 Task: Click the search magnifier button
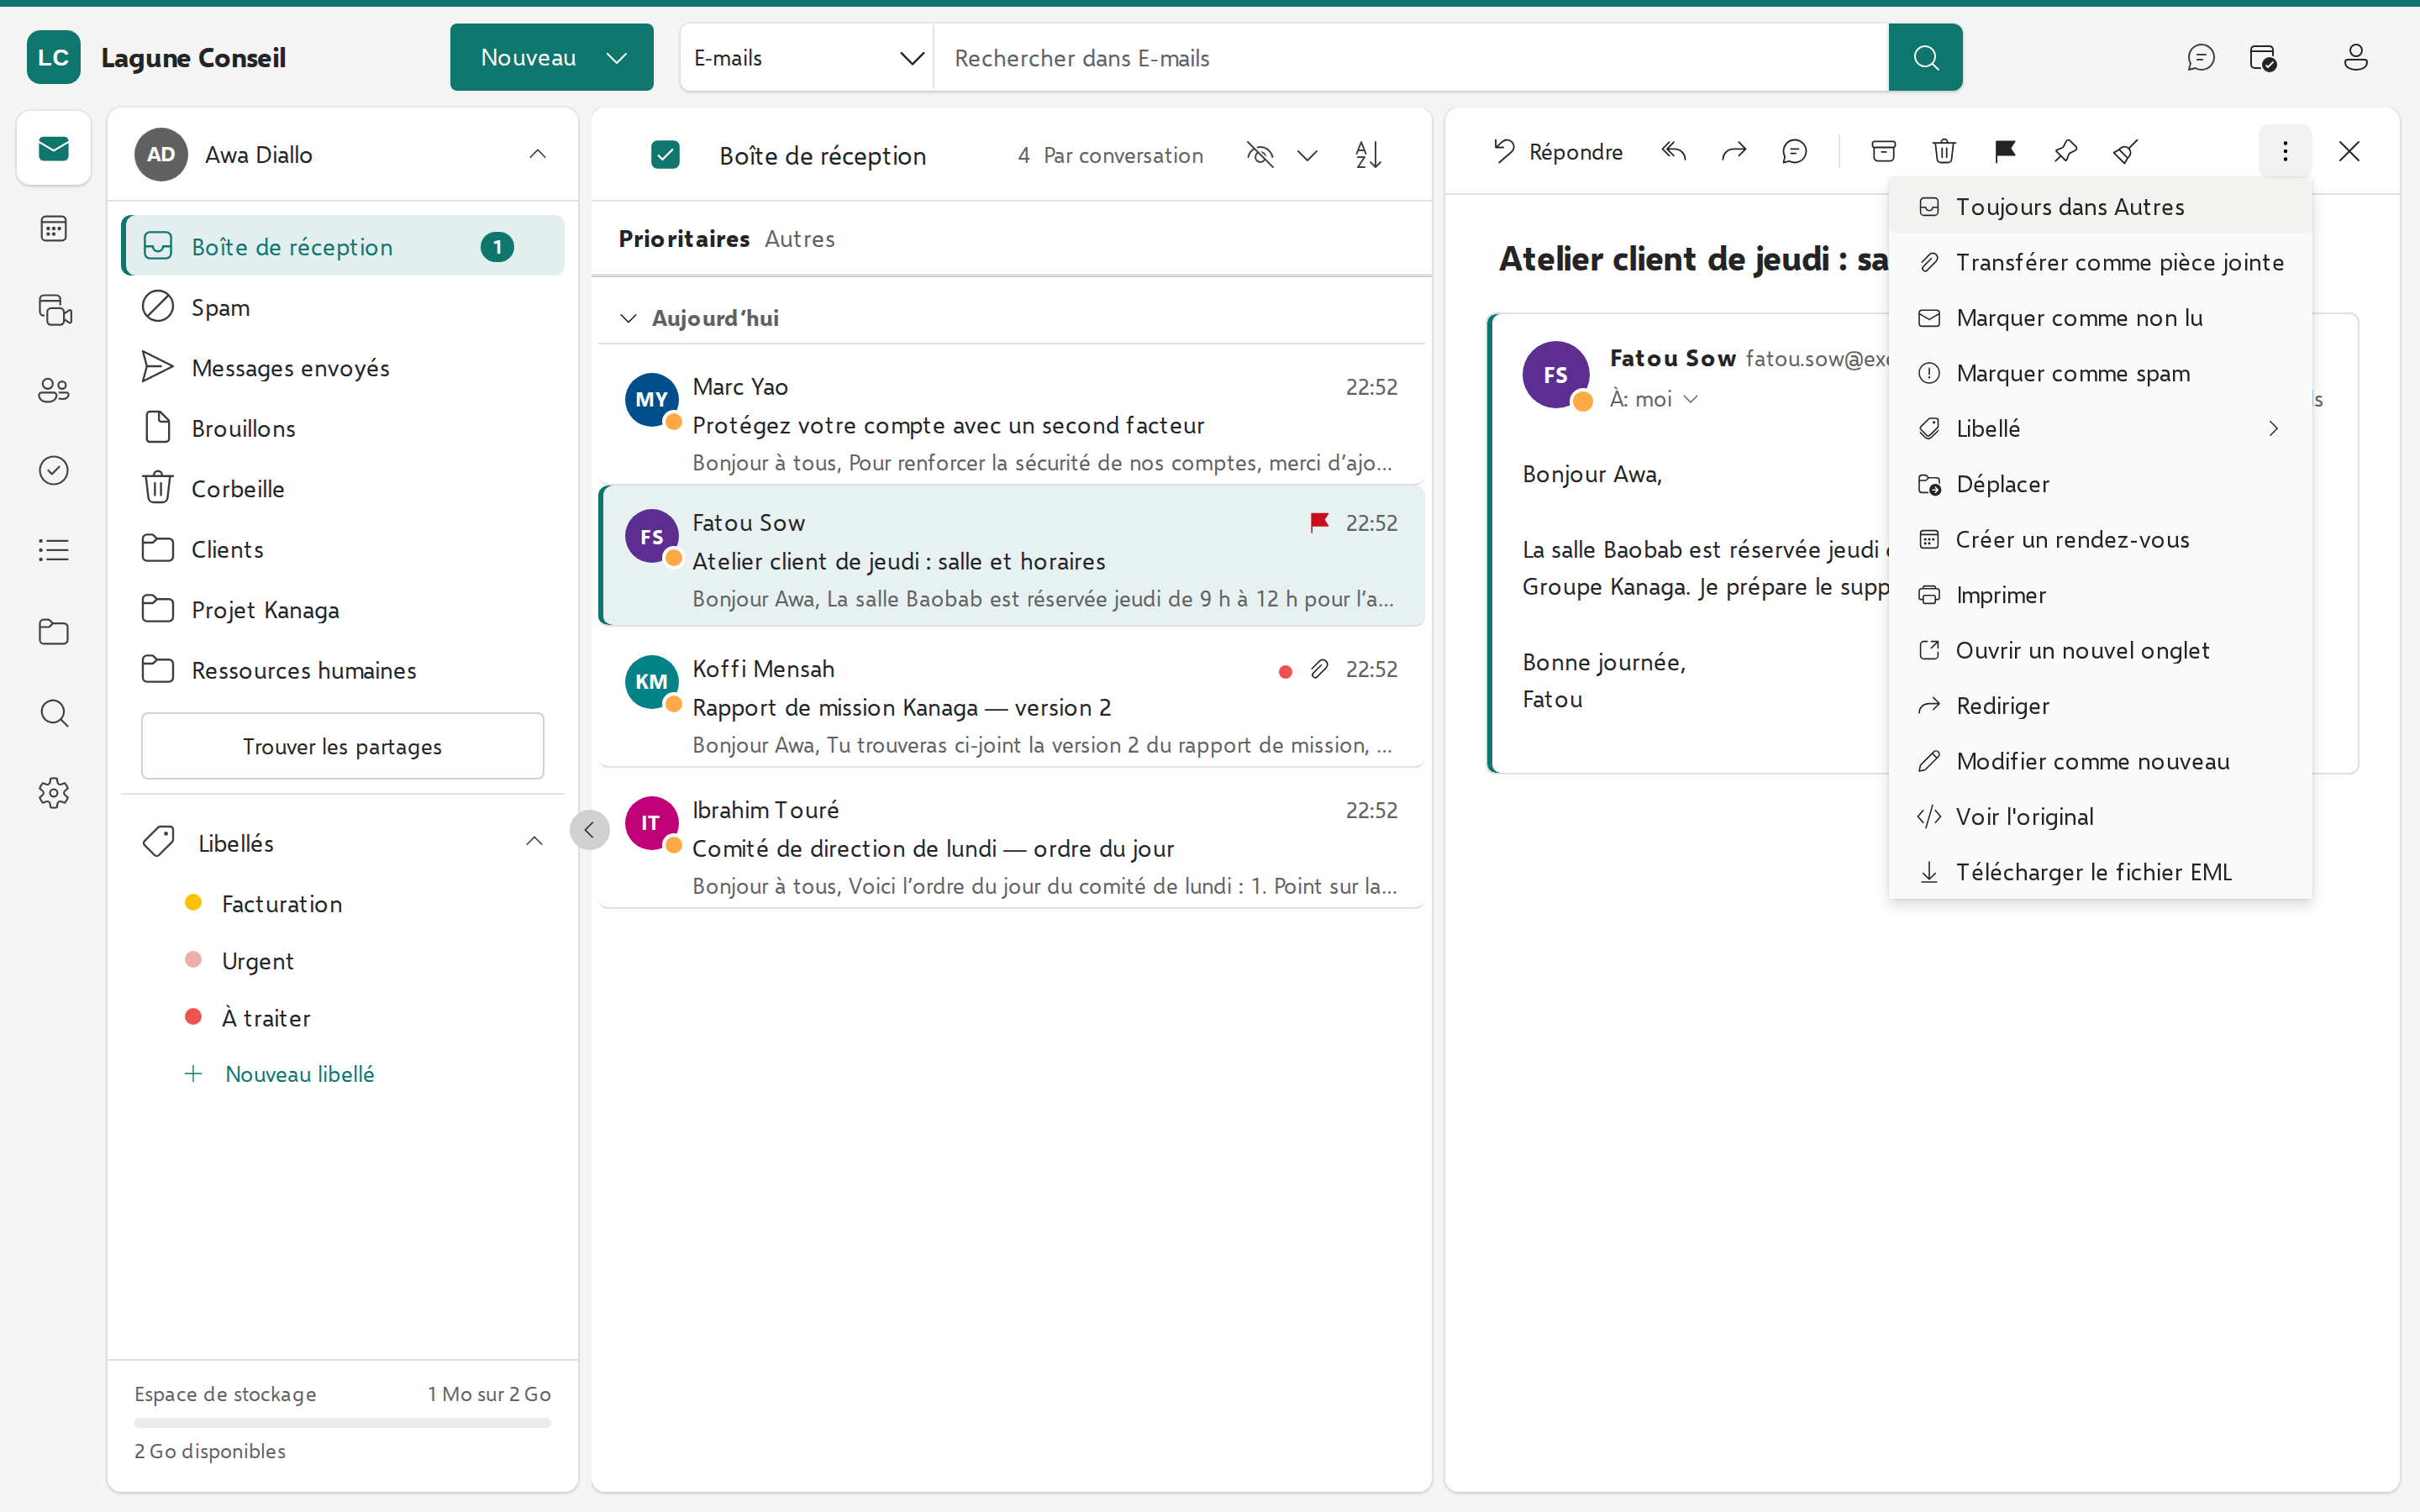[x=1926, y=58]
